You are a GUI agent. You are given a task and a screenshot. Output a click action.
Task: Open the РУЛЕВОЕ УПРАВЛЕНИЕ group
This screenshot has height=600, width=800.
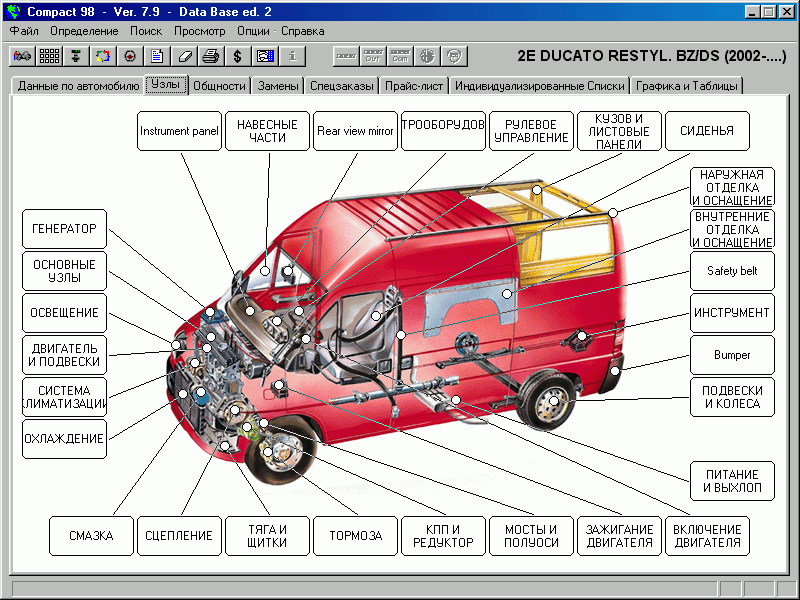tap(531, 131)
